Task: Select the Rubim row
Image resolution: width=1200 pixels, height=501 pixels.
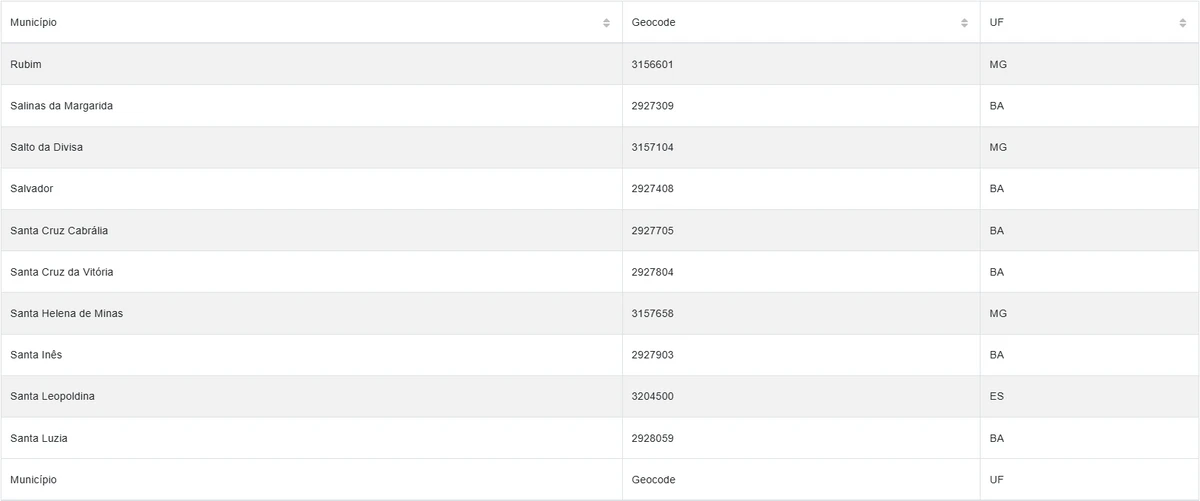Action: (x=26, y=64)
